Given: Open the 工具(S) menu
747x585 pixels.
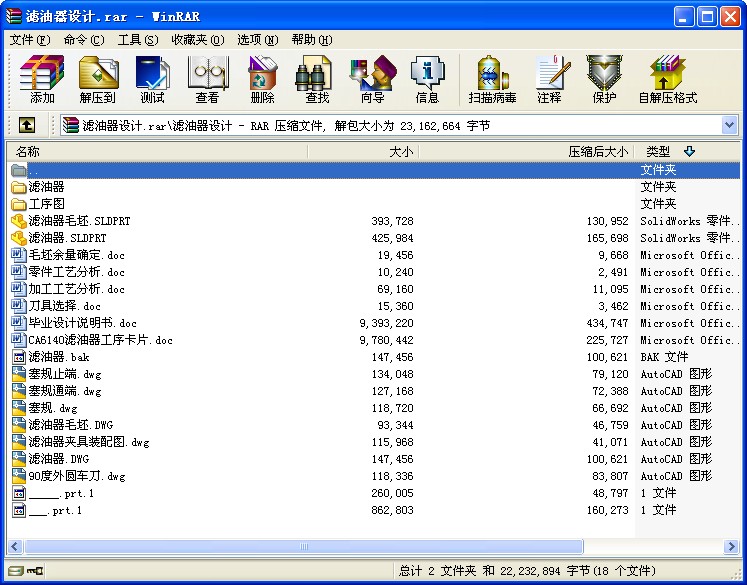Looking at the screenshot, I should 138,40.
